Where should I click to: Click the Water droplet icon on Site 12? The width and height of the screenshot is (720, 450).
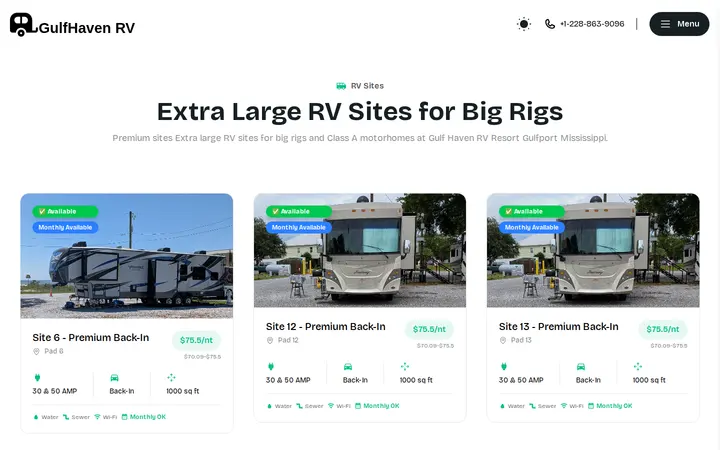pyautogui.click(x=270, y=406)
